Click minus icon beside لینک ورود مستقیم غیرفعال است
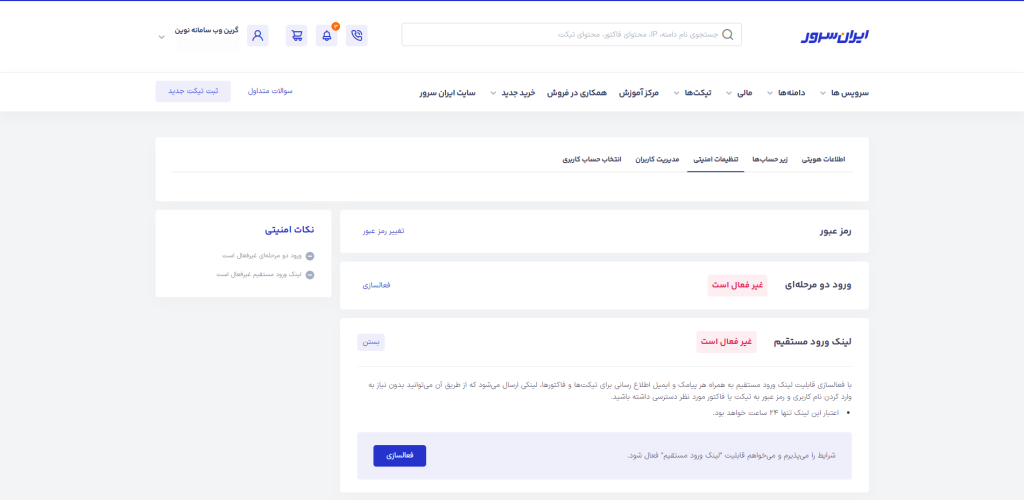Image resolution: width=1024 pixels, height=500 pixels. [x=310, y=274]
